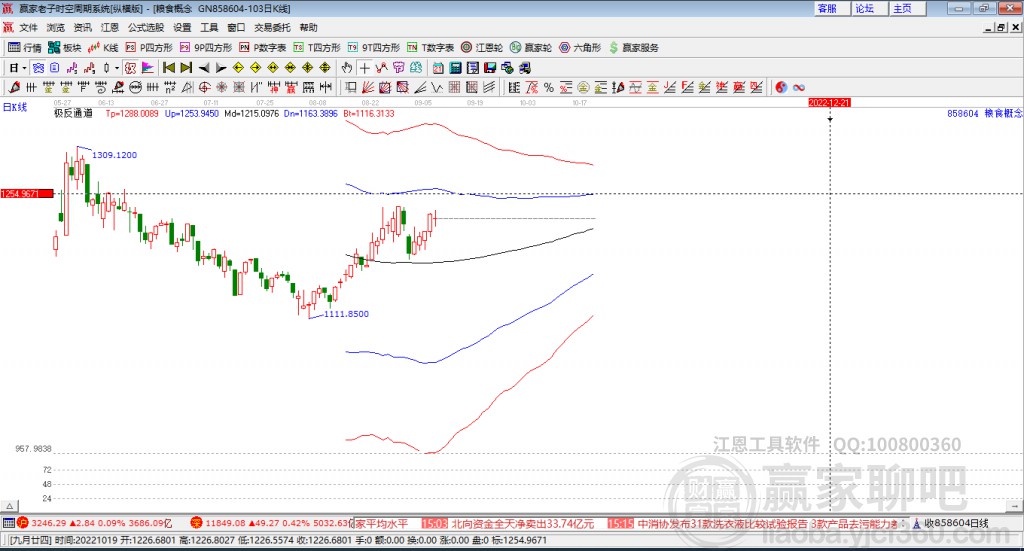Click the Bt=1116.3133 indicator value
The width and height of the screenshot is (1024, 551).
tap(369, 114)
